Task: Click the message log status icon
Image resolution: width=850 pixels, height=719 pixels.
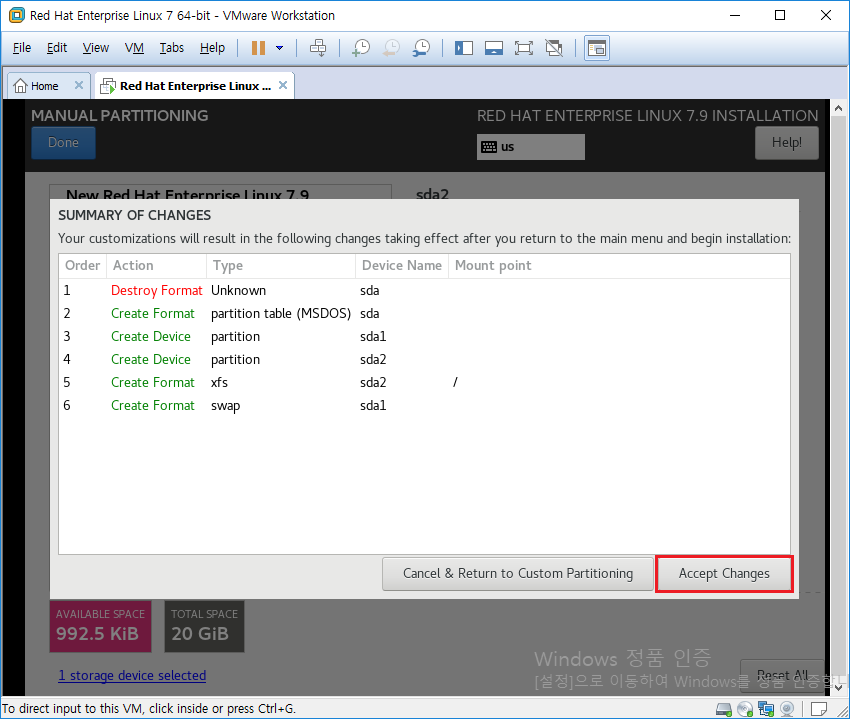Action: [819, 709]
